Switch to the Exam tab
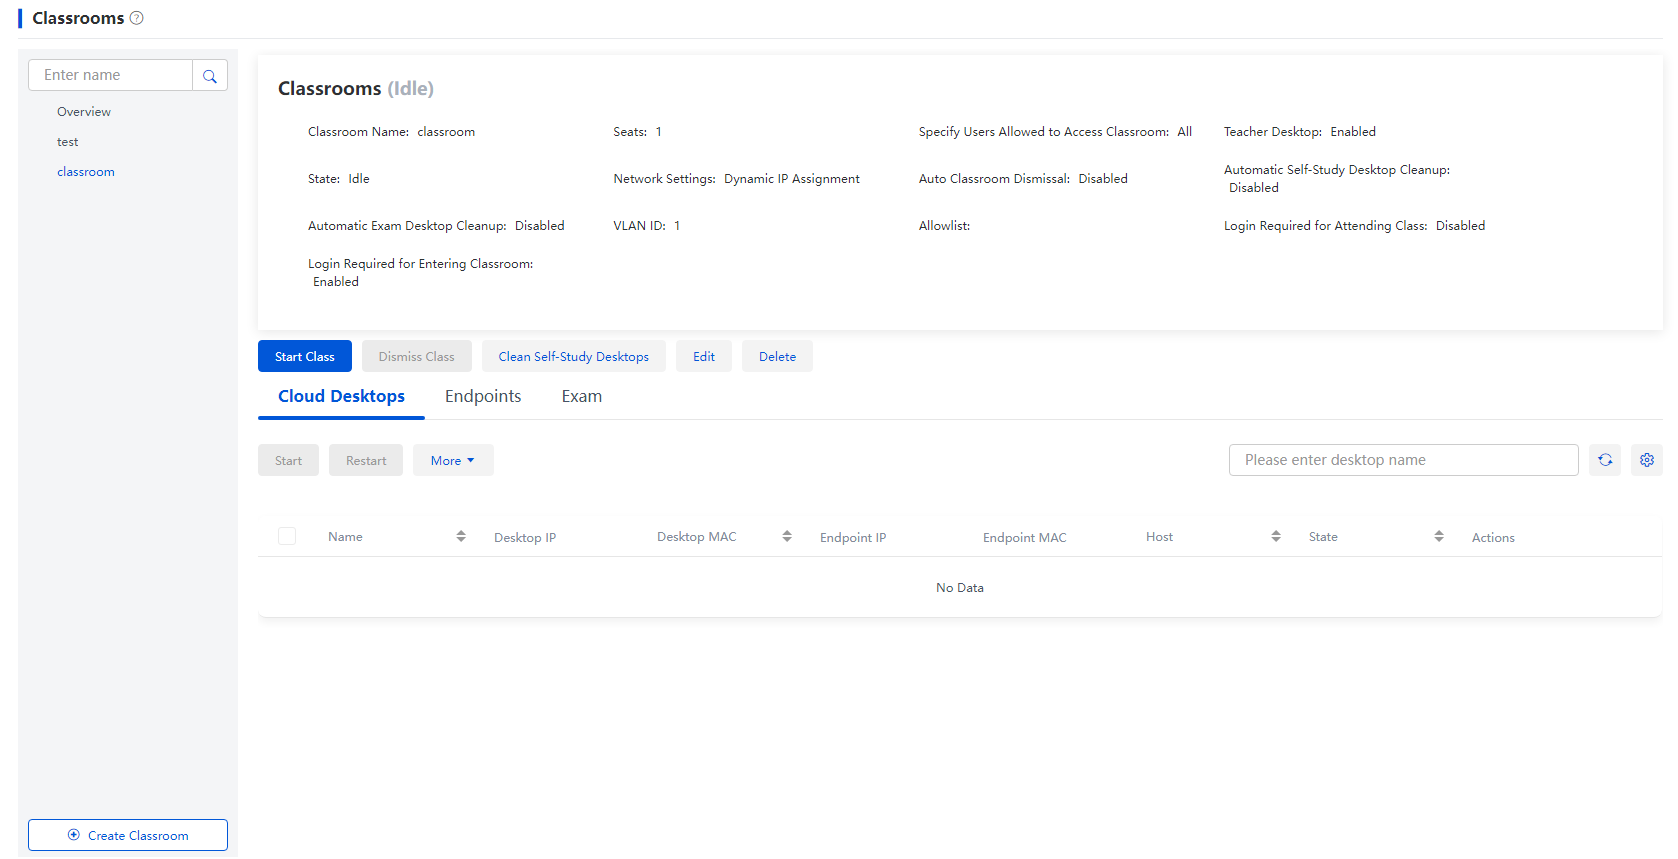1678x859 pixels. (582, 397)
